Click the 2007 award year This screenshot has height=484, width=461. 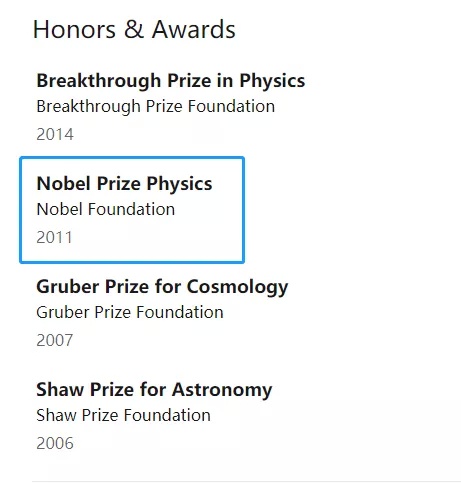[55, 340]
